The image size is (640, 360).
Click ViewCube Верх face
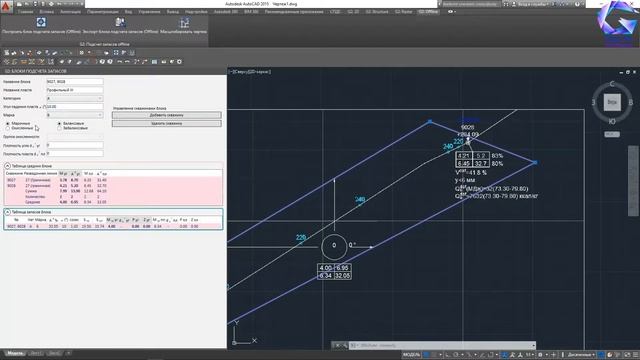pyautogui.click(x=611, y=102)
